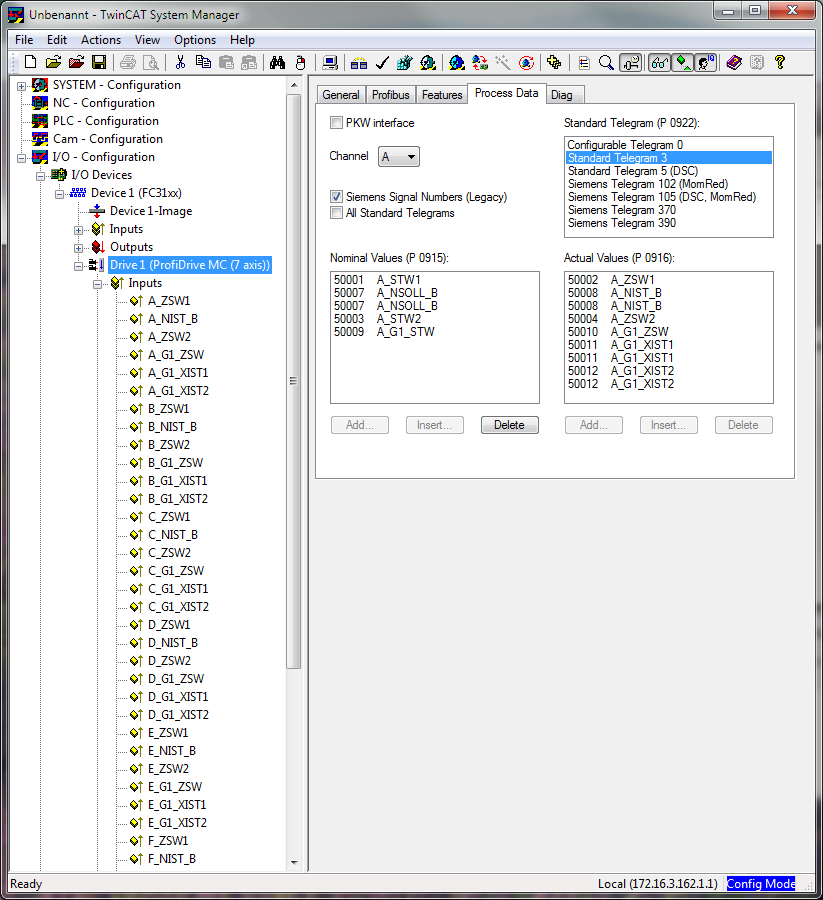
Task: Collapse Drive 1 Inputs subtree
Action: [x=98, y=284]
